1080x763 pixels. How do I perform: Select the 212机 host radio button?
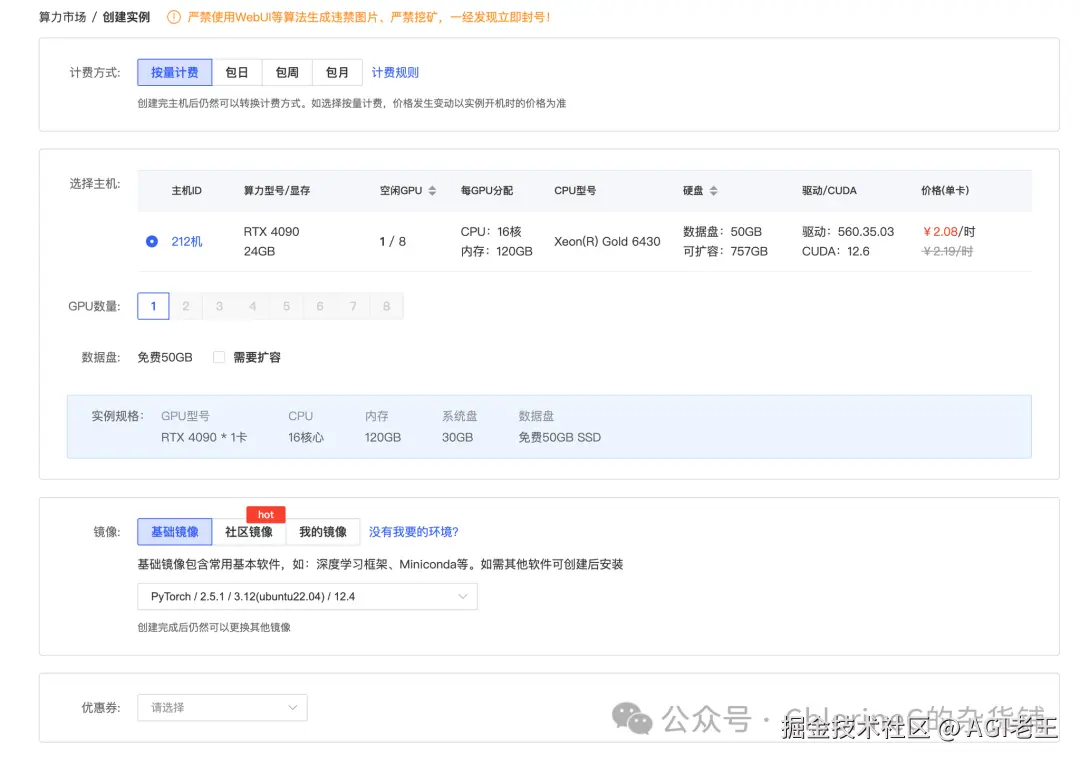point(152,242)
